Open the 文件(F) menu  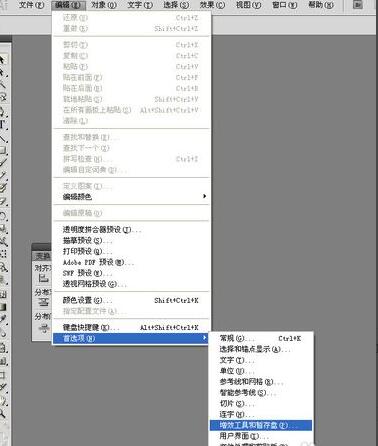31,5
